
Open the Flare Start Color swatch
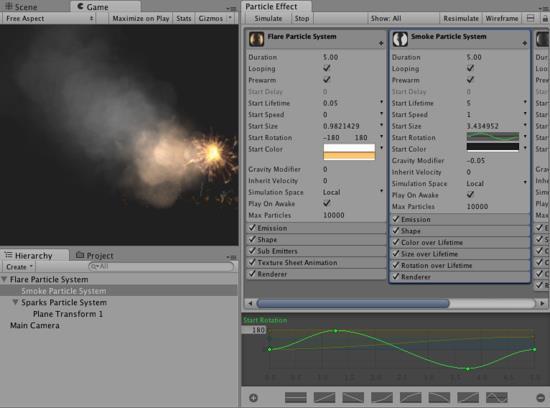(349, 152)
